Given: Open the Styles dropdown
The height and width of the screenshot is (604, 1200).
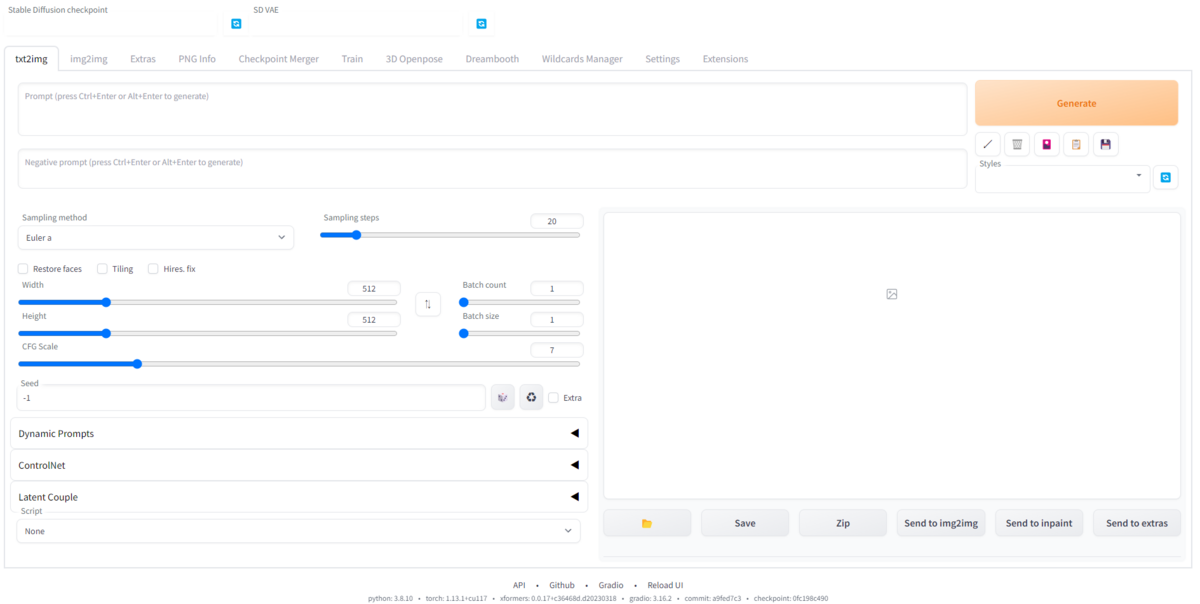Looking at the screenshot, I should point(1062,178).
